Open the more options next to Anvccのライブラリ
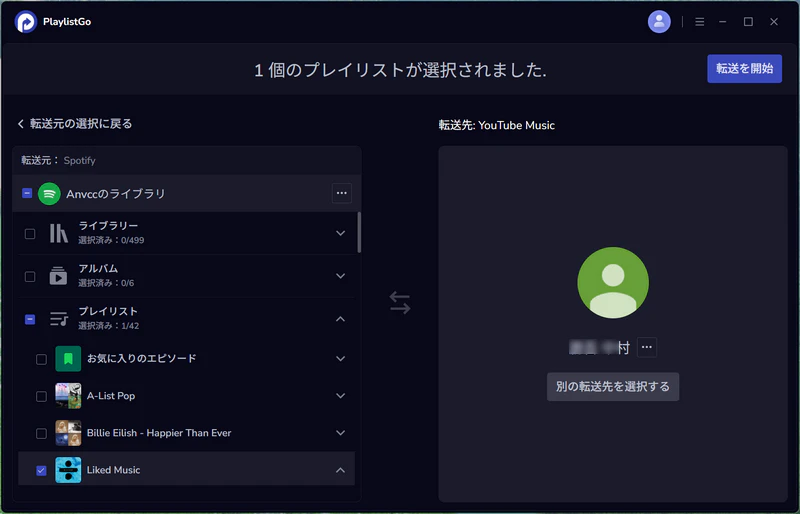This screenshot has height=514, width=800. 341,193
